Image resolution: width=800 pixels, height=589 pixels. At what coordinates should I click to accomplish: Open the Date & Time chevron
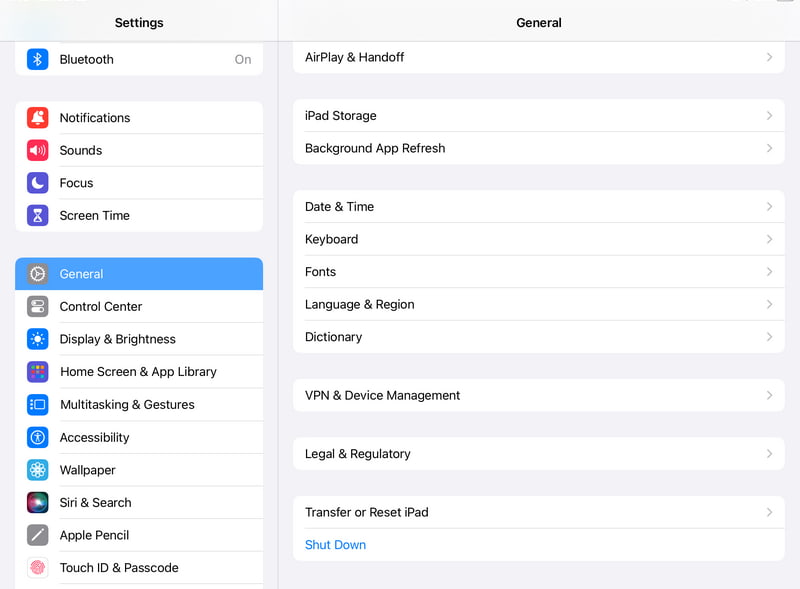769,207
